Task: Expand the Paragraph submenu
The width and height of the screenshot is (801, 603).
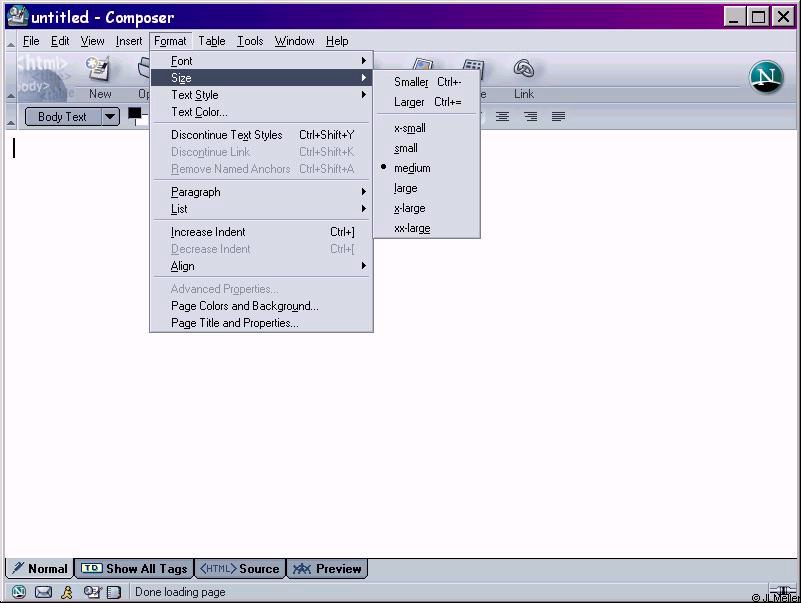Action: [261, 192]
